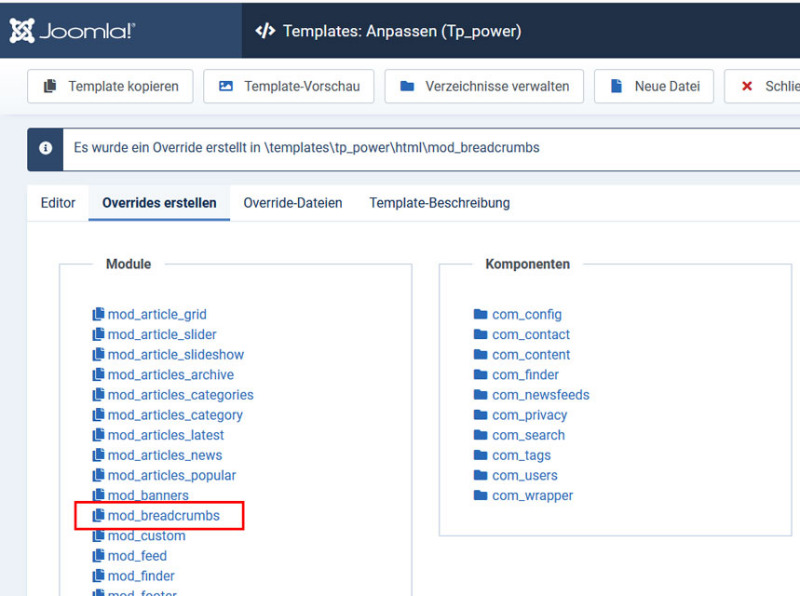Open the mod_custom module link
This screenshot has height=596, width=800.
tap(146, 536)
